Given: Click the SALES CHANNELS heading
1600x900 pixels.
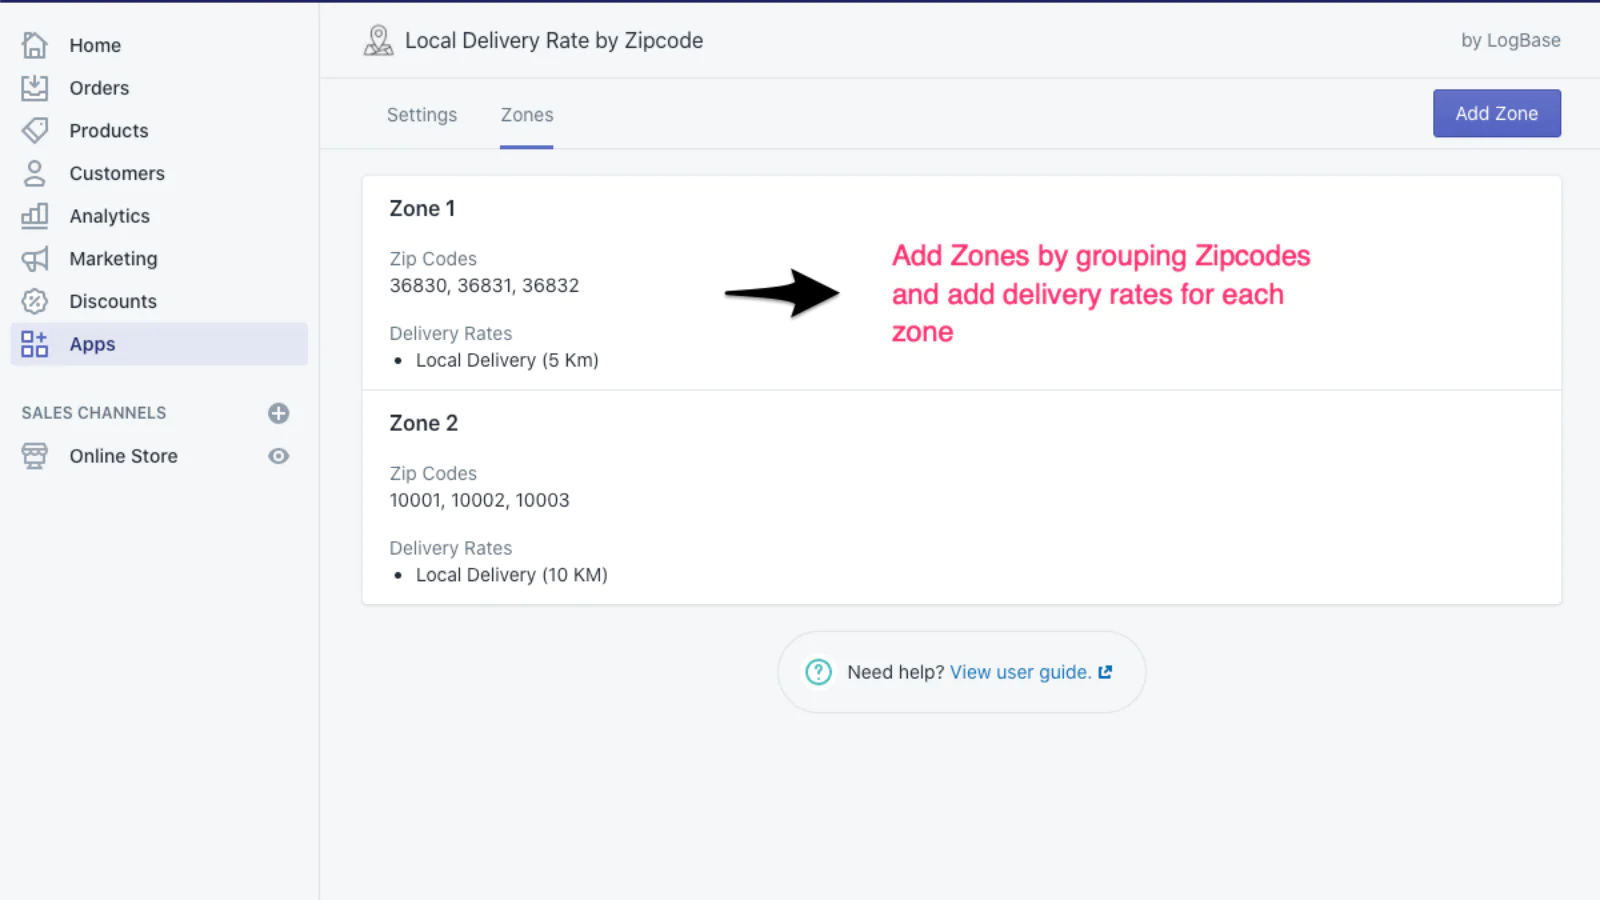Looking at the screenshot, I should pos(94,413).
